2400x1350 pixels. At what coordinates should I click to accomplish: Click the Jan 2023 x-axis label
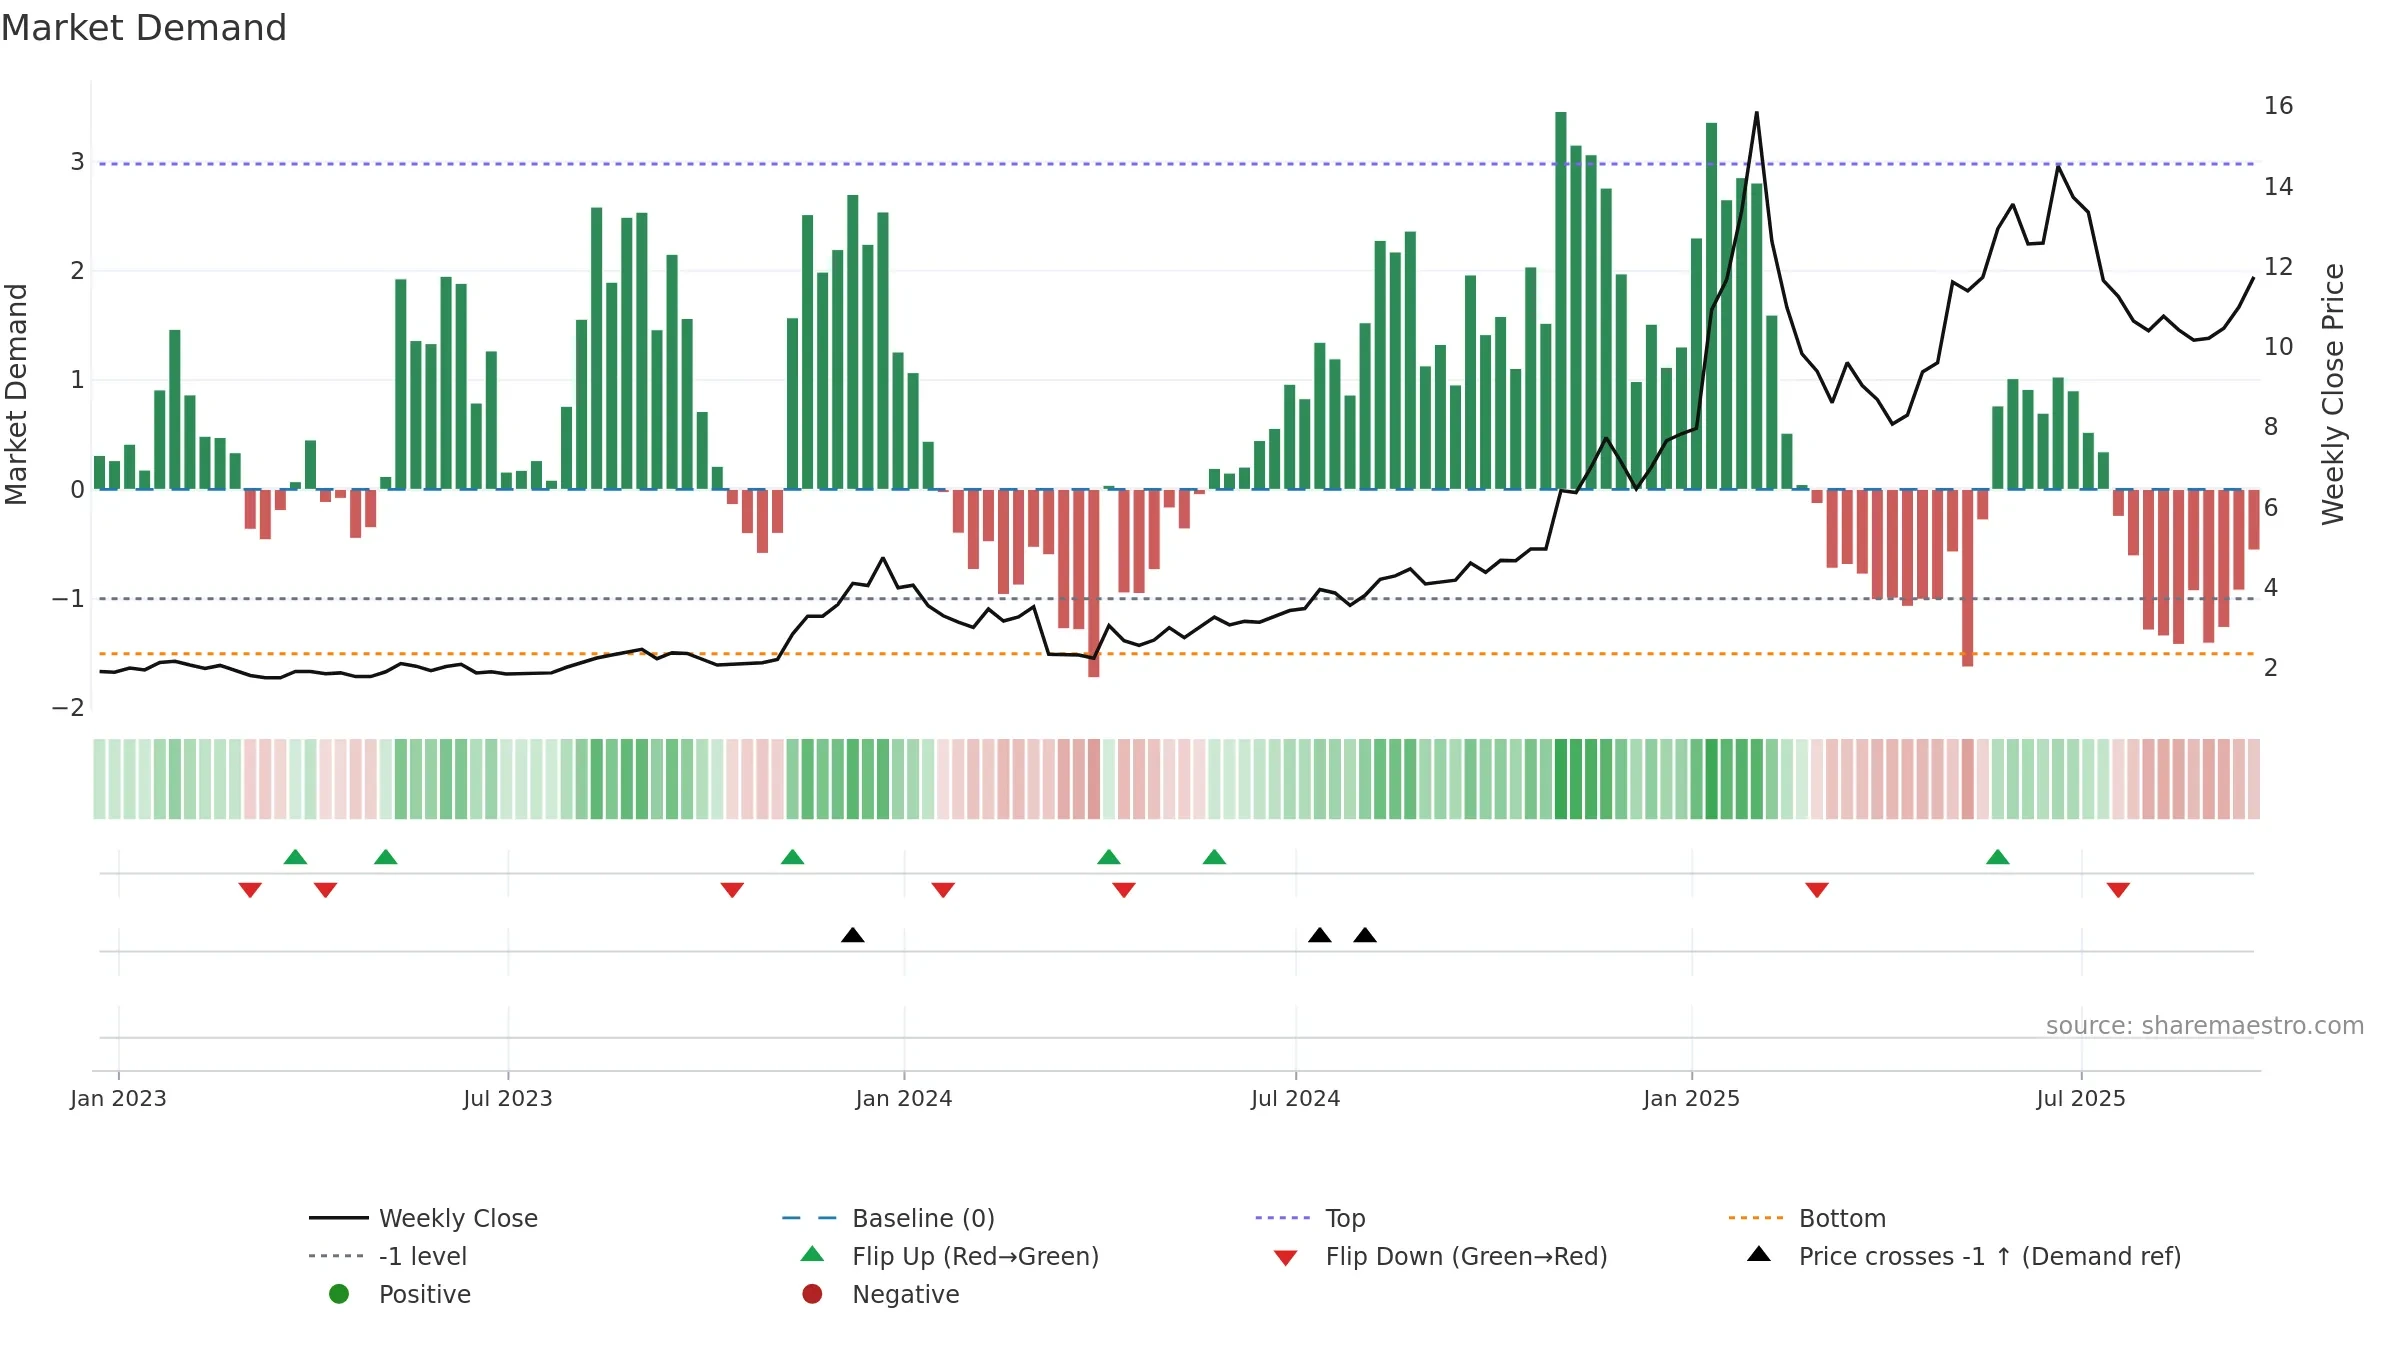tap(118, 1098)
